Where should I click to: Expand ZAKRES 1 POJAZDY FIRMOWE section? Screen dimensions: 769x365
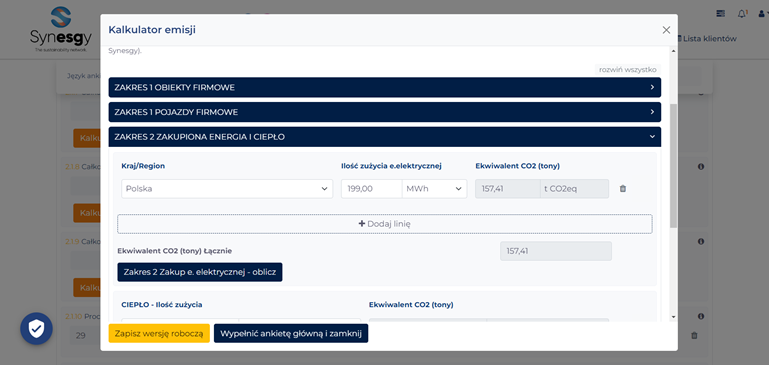(x=384, y=112)
